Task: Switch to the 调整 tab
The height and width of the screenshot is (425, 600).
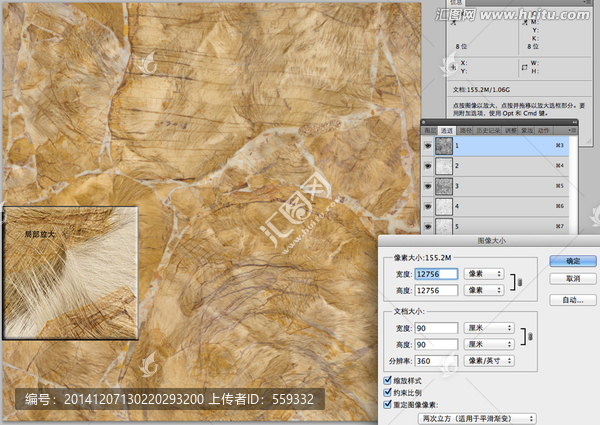Action: point(510,131)
